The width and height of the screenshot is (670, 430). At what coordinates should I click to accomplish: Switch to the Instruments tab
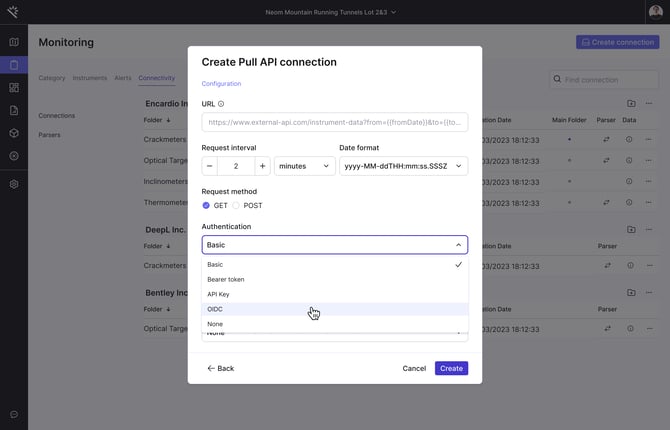[90, 78]
